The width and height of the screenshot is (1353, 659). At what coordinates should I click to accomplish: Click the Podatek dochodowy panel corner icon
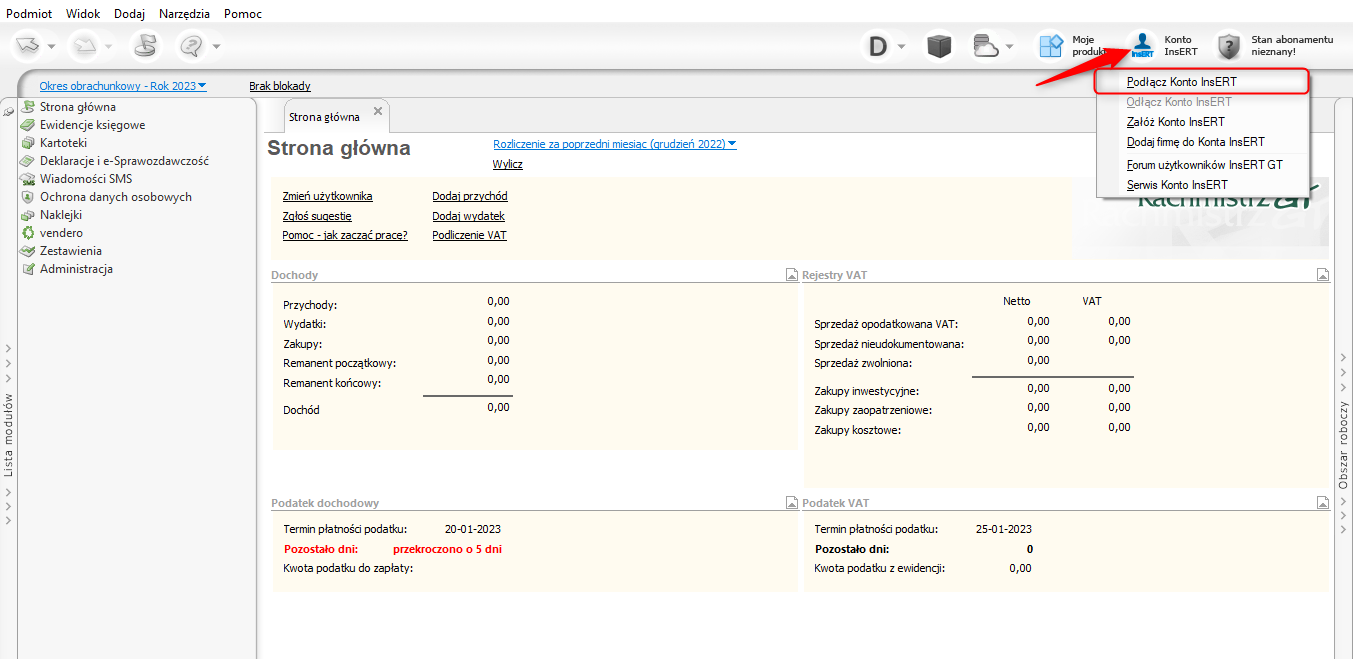[x=792, y=503]
